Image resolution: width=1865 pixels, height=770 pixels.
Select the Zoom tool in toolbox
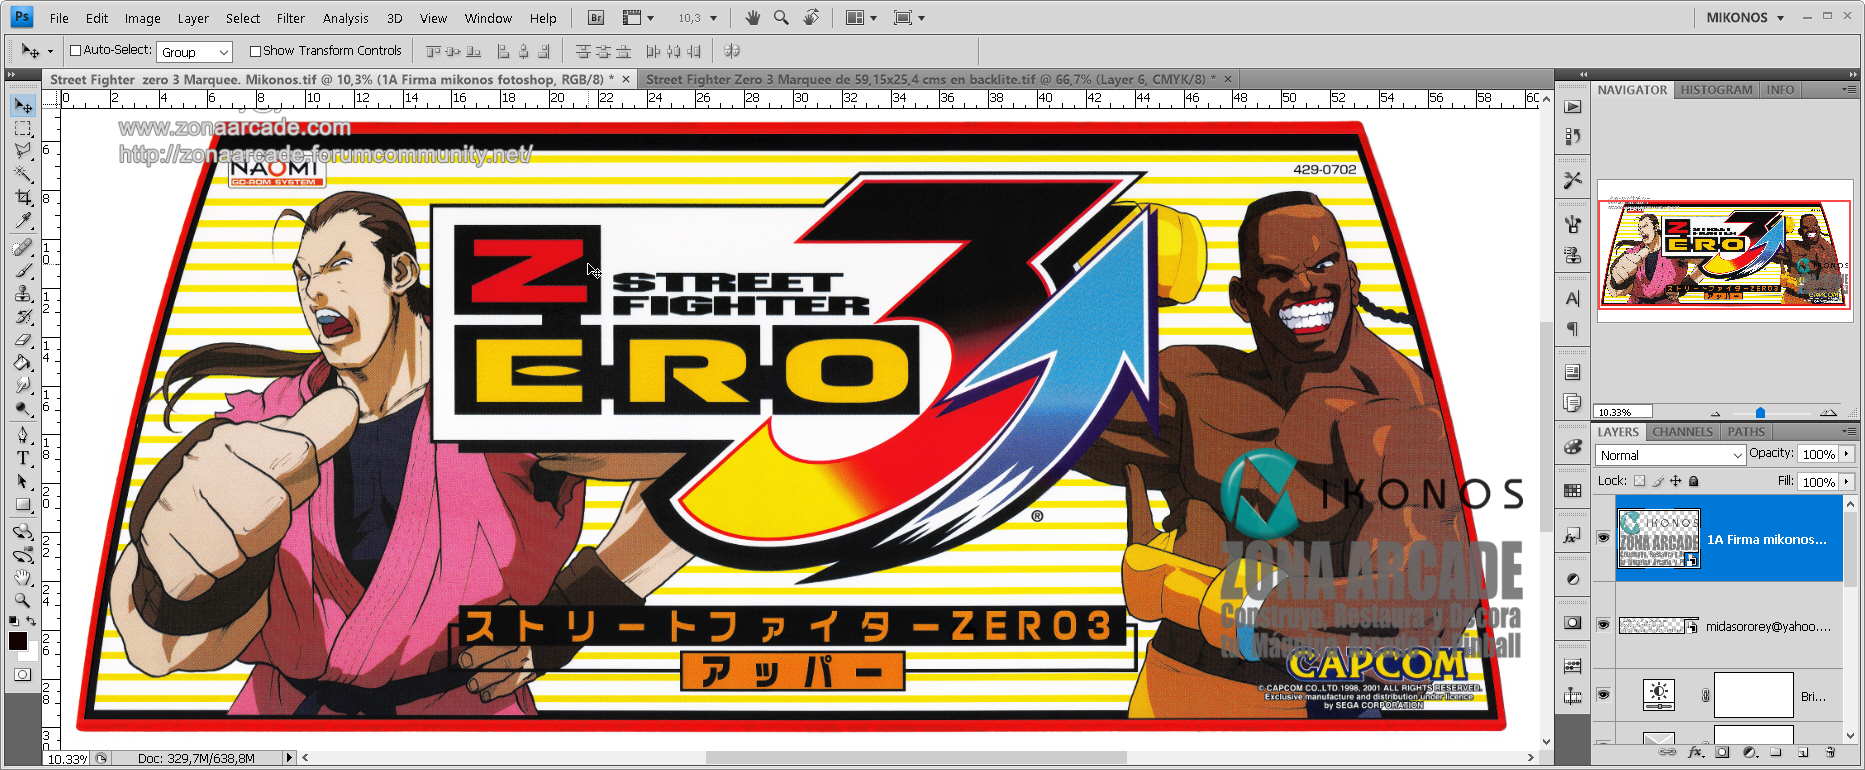point(23,601)
